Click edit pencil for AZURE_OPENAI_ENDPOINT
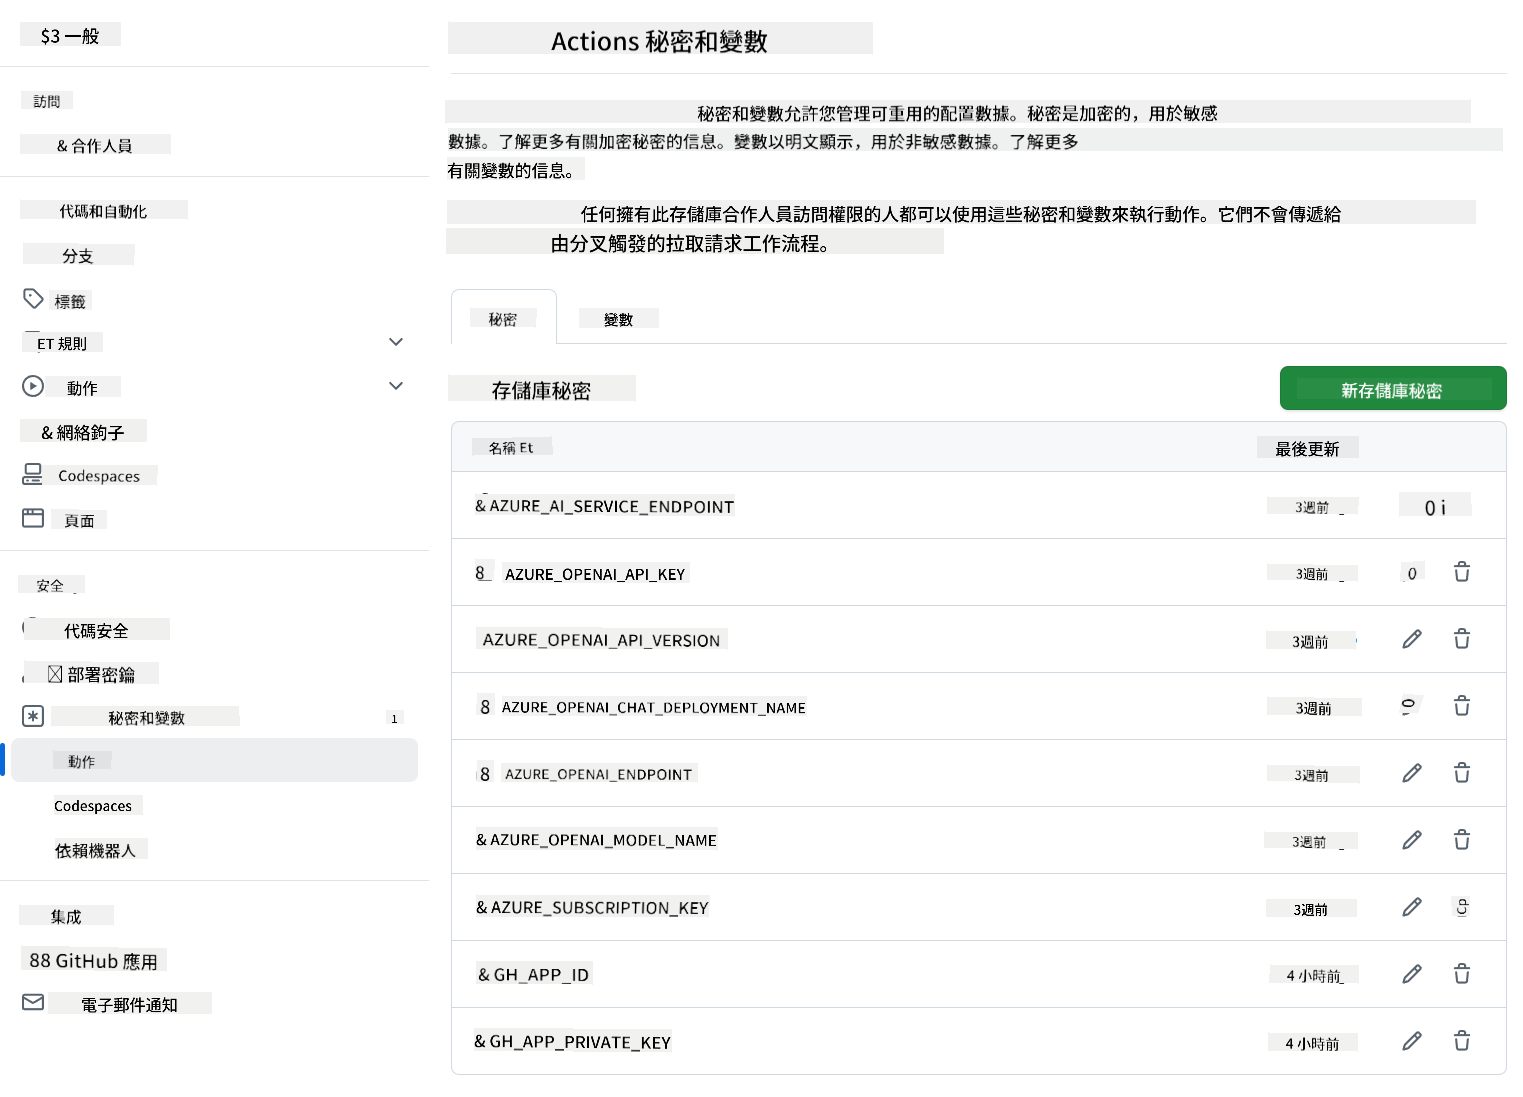The height and width of the screenshot is (1097, 1523). 1411,773
